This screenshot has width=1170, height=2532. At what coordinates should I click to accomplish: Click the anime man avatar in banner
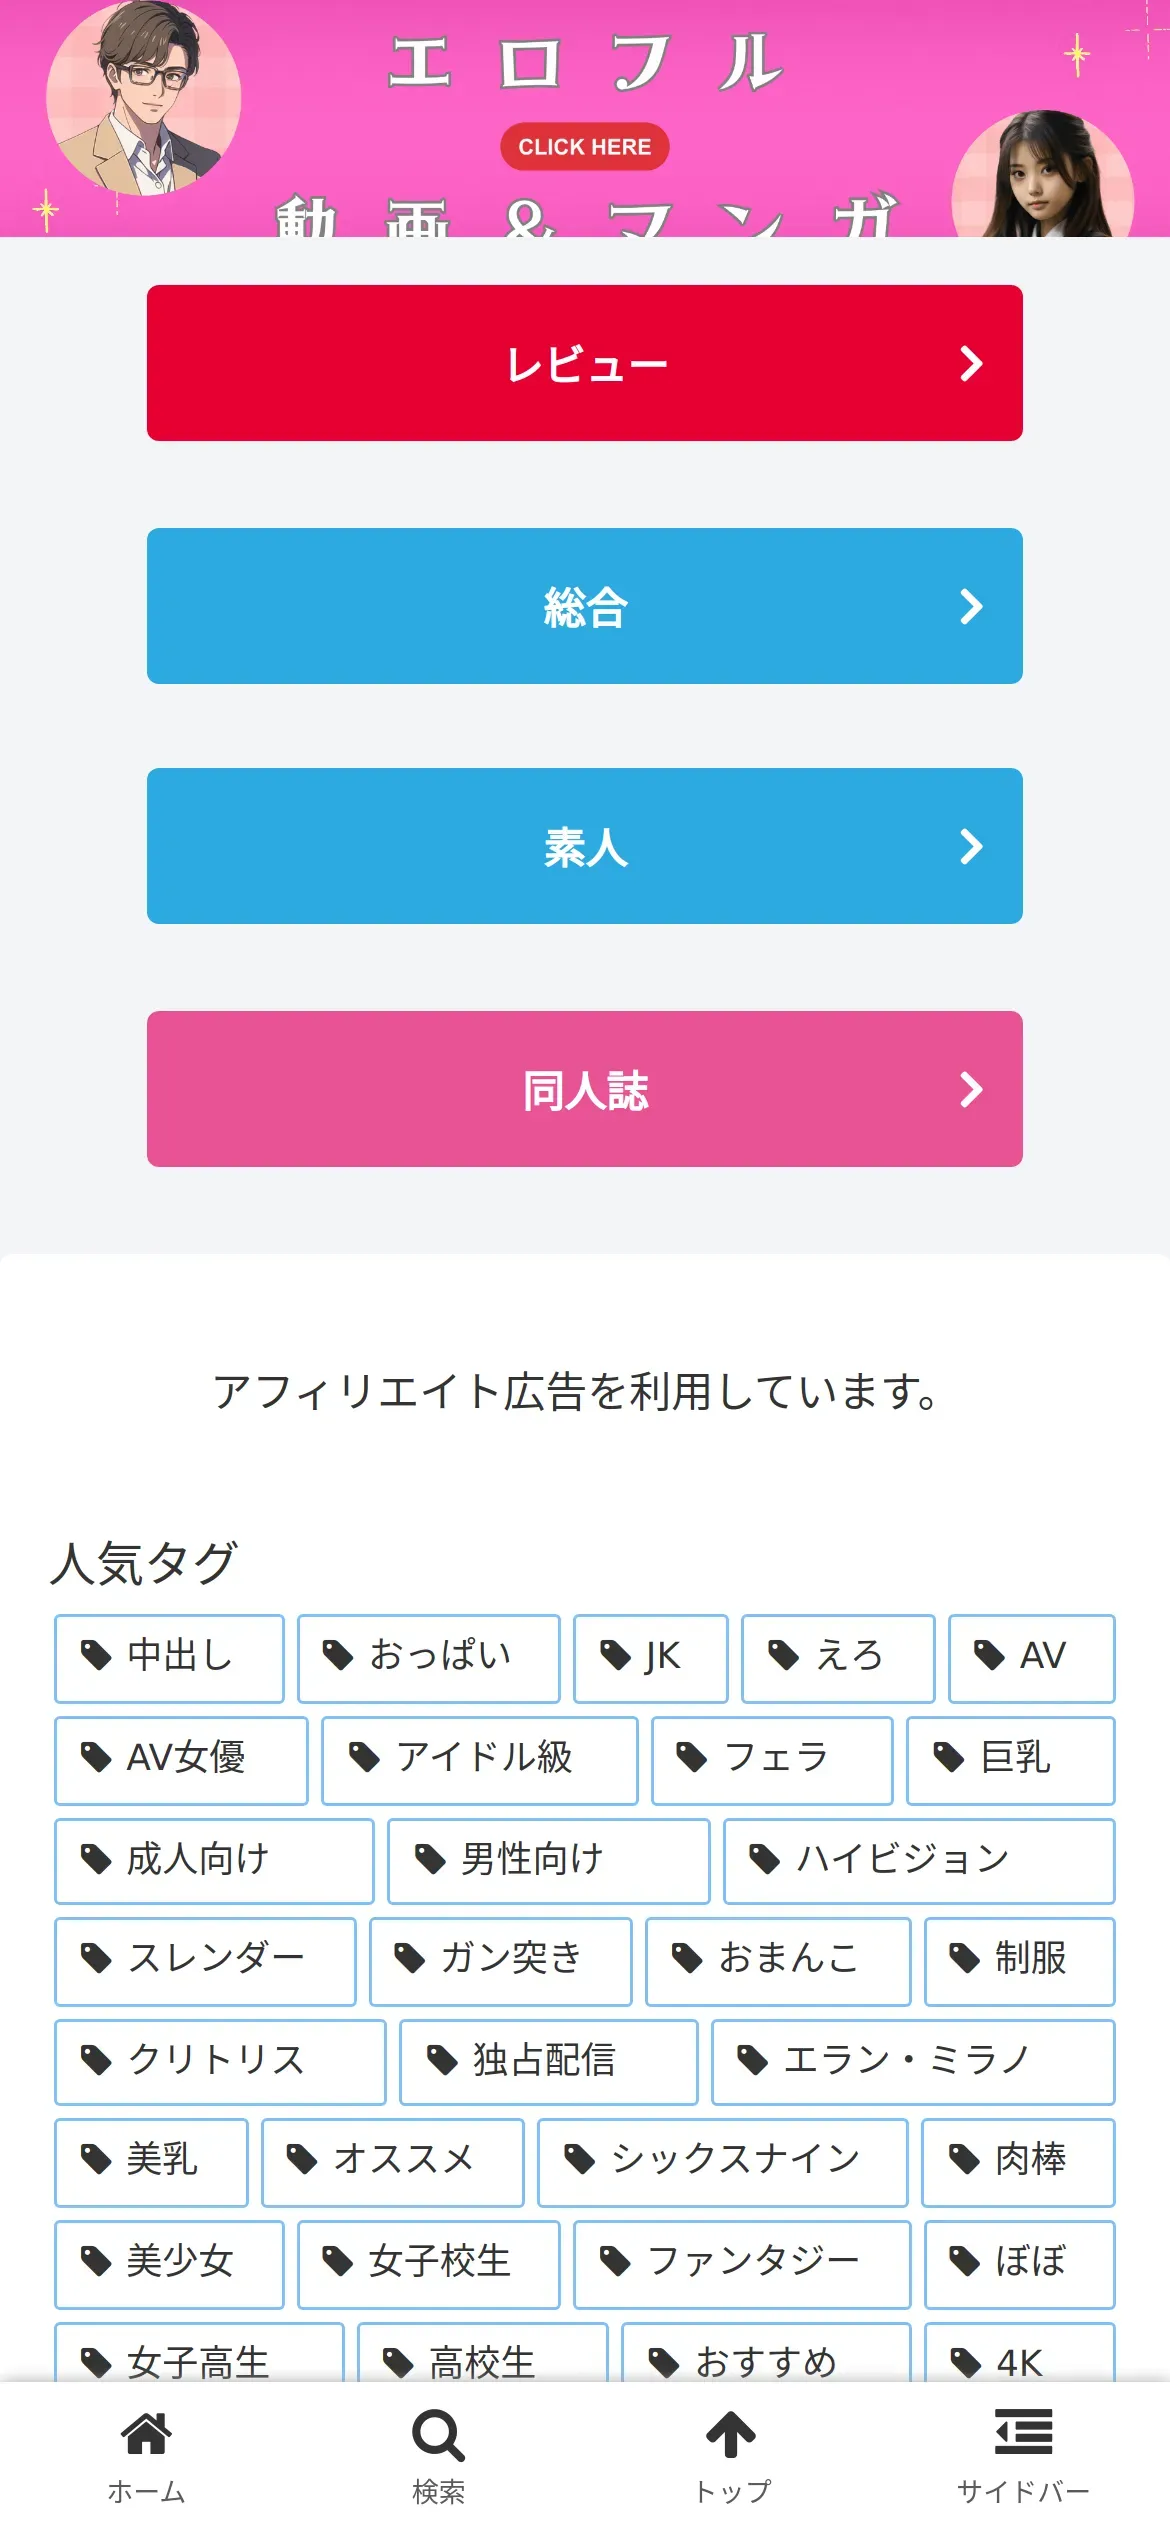[143, 98]
